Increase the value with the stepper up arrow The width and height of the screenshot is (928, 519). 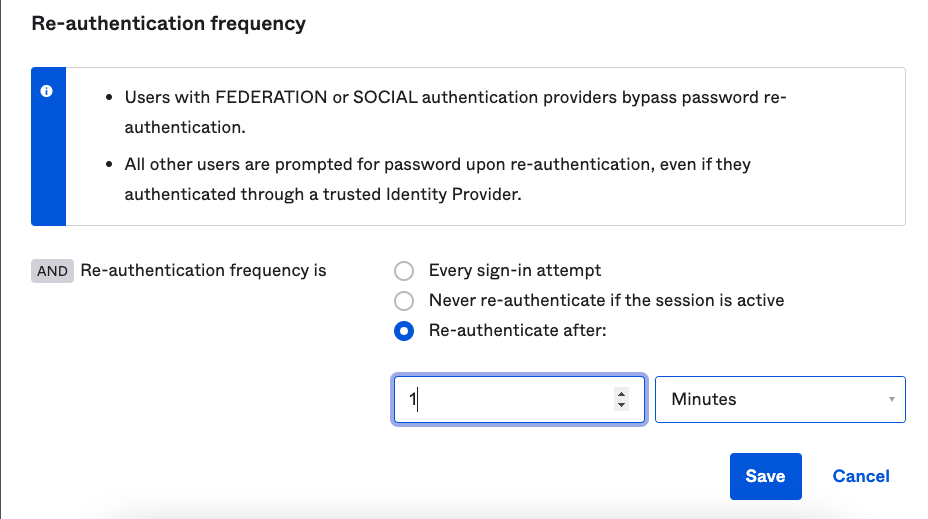pos(622,394)
